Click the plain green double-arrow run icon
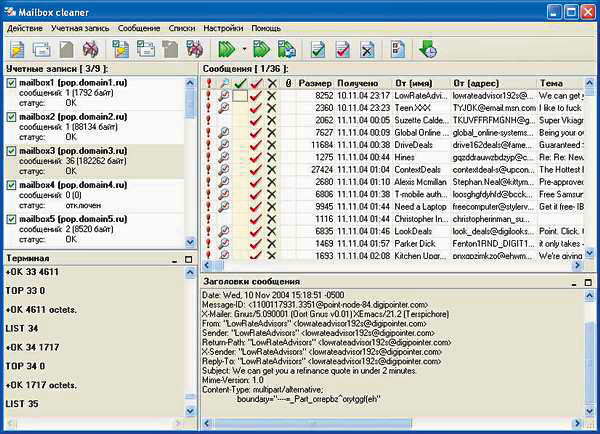 click(227, 49)
